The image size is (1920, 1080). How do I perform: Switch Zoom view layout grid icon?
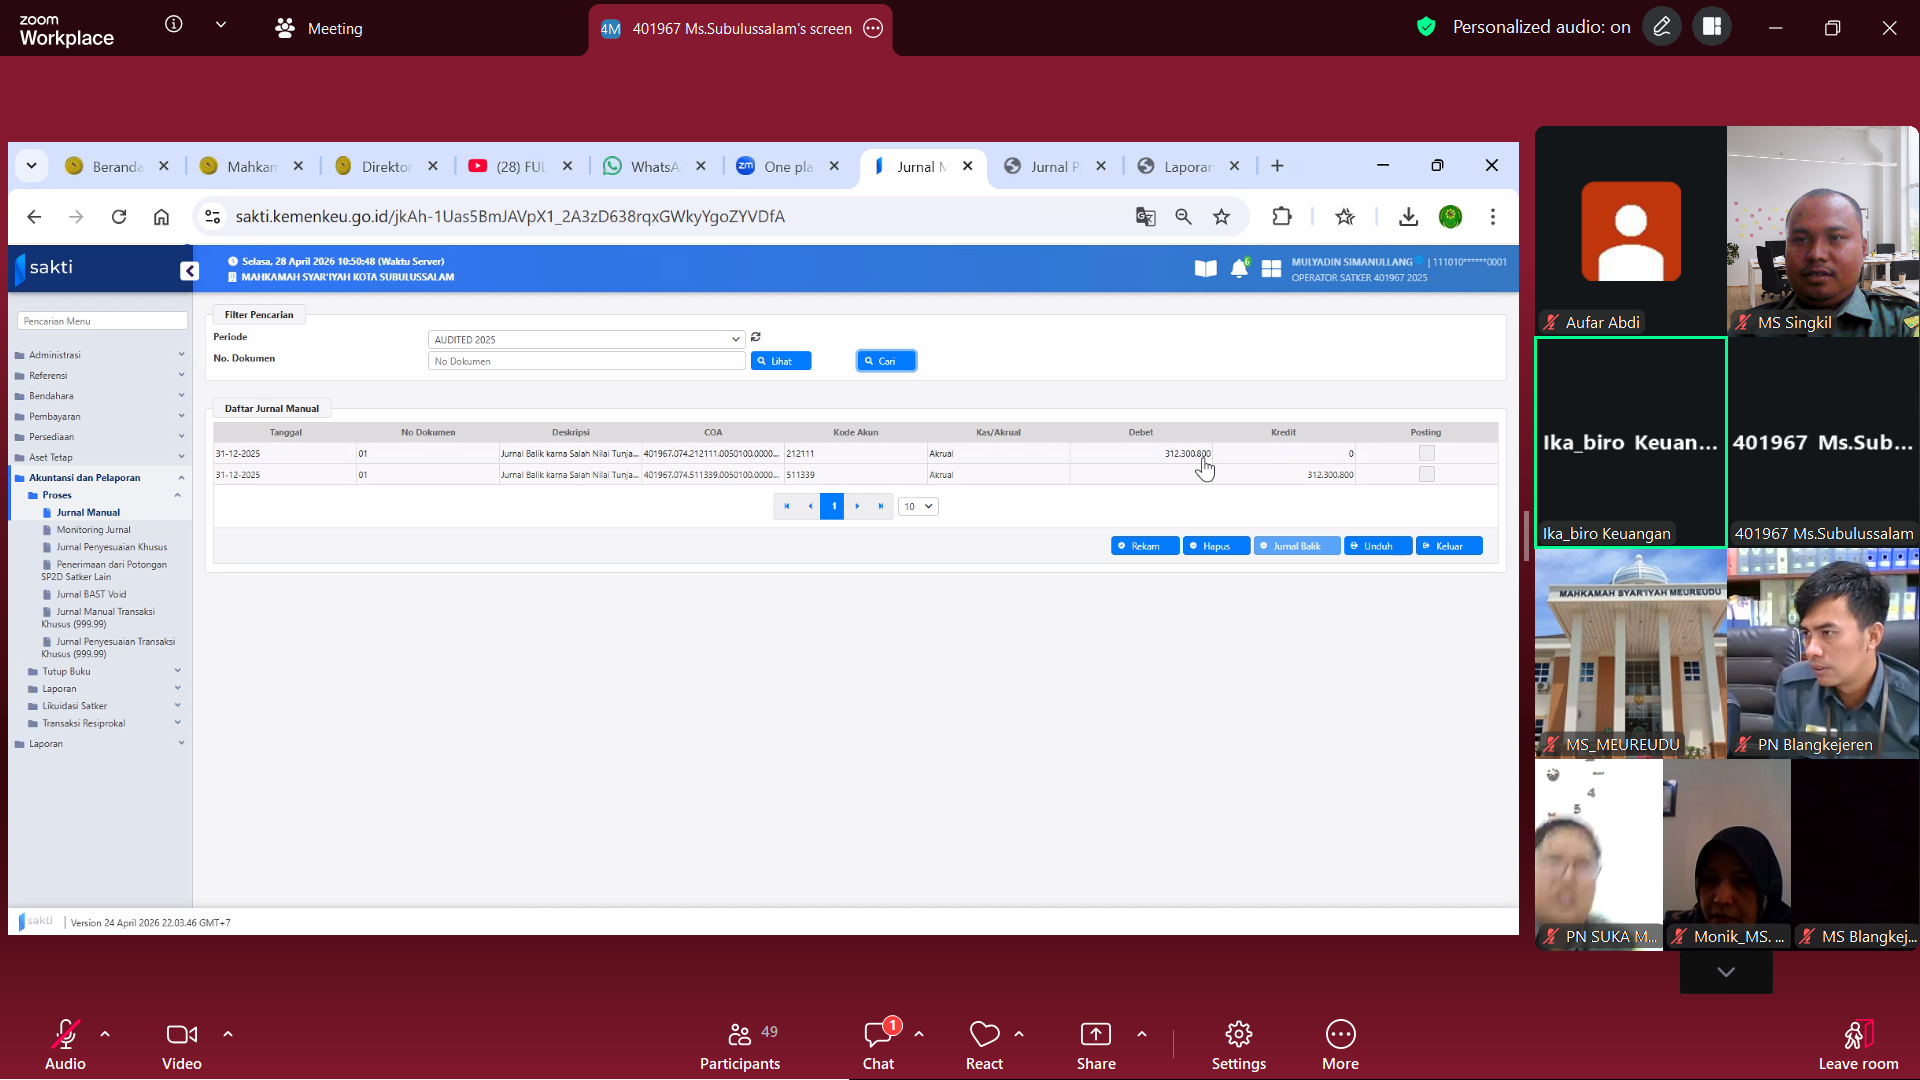click(x=1712, y=27)
